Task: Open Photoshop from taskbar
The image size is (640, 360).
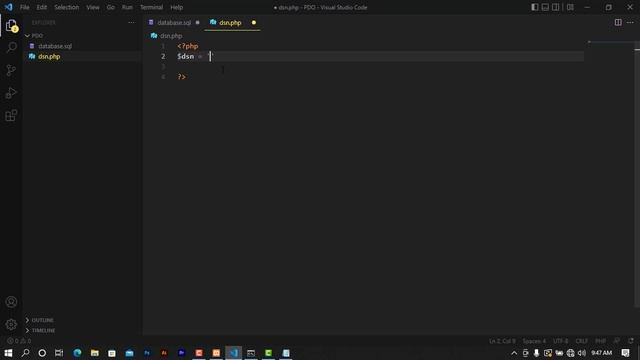Action: click(147, 353)
